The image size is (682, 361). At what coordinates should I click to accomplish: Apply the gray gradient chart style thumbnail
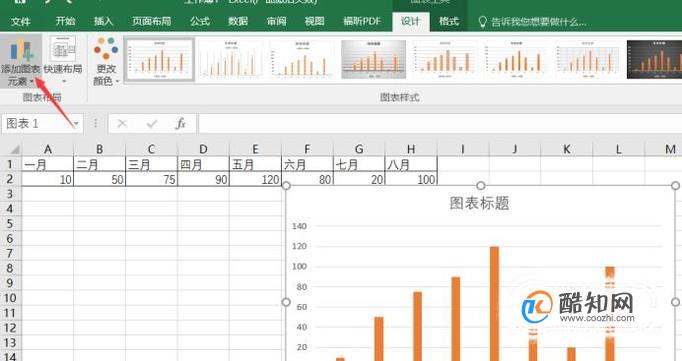373,59
